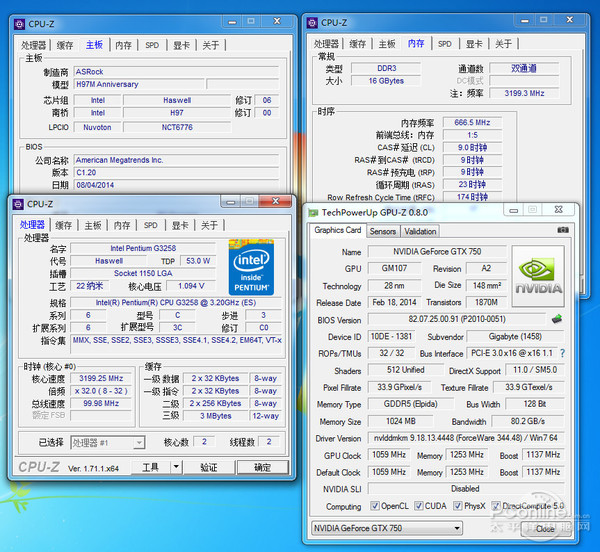Select 缓存 tab in memory CPU-Z window
Image resolution: width=600 pixels, height=552 pixels.
coord(358,44)
